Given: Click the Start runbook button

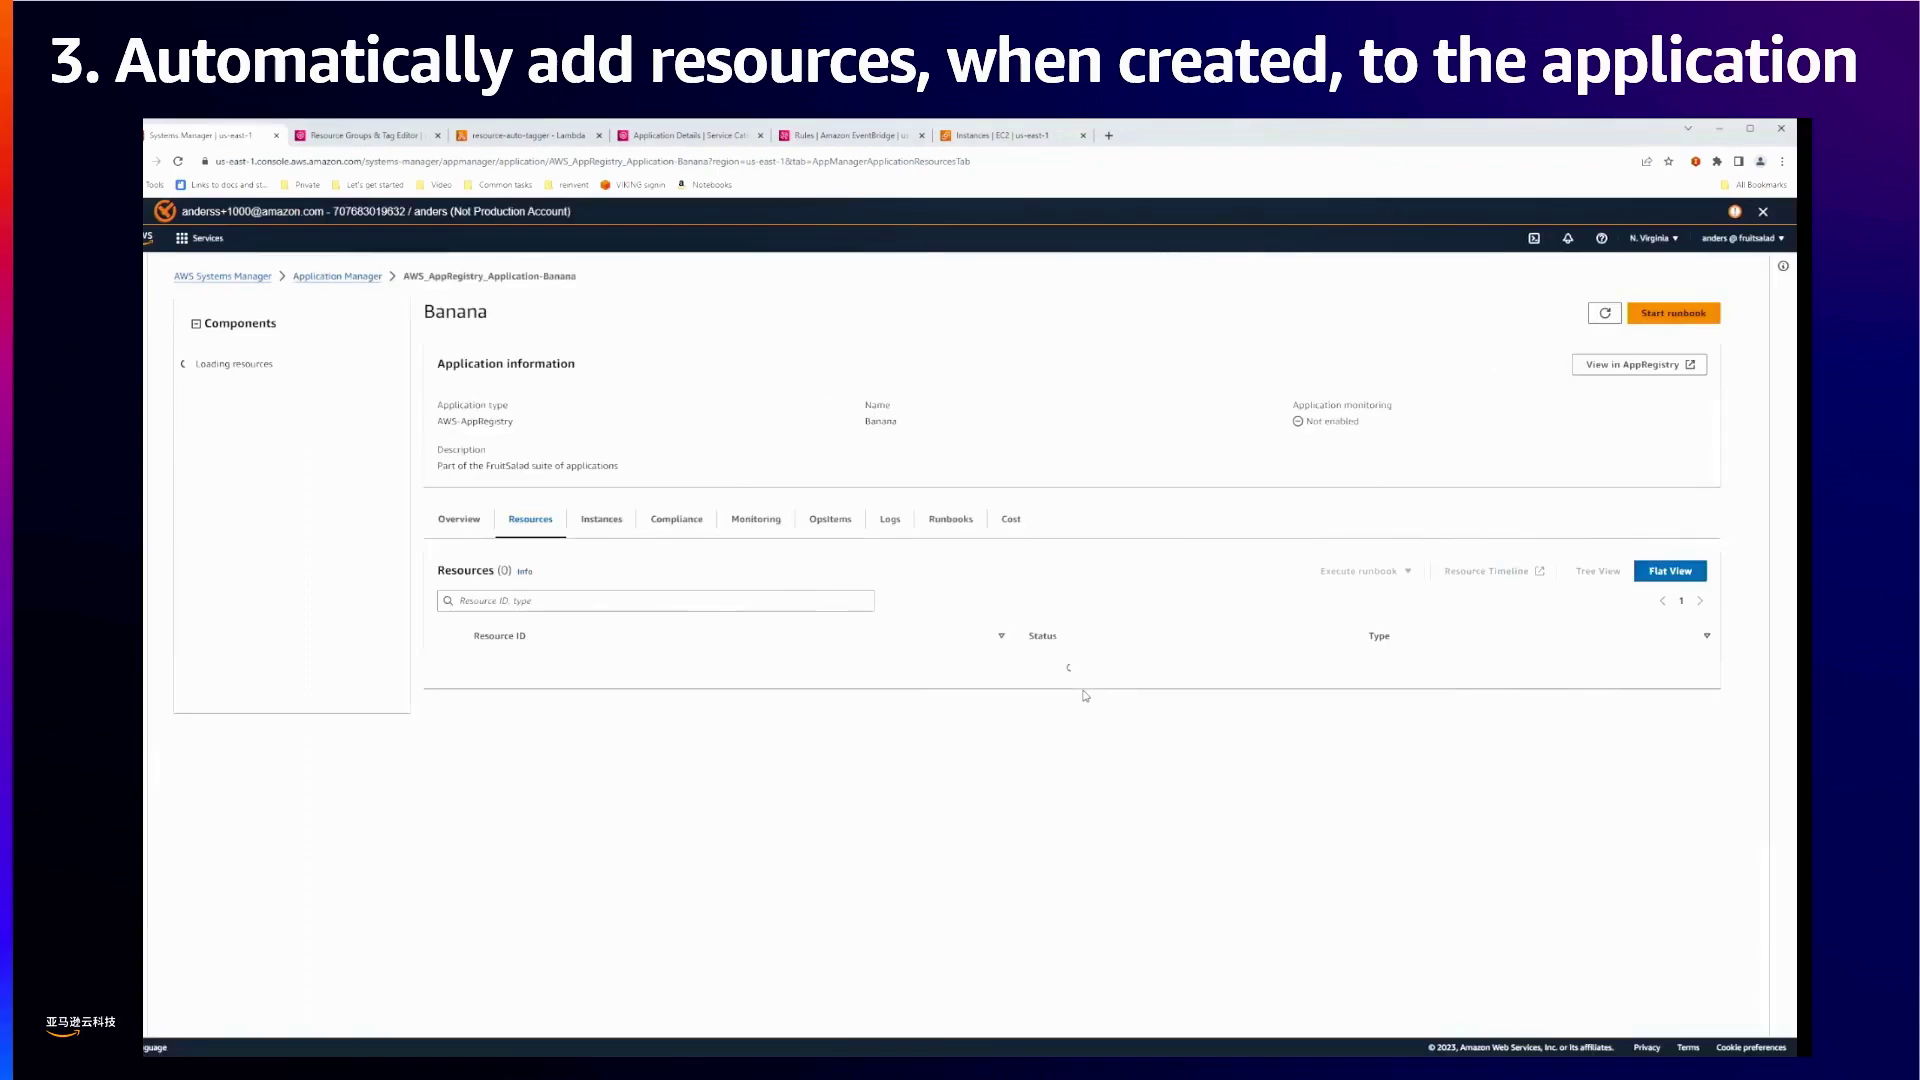Looking at the screenshot, I should tap(1673, 313).
